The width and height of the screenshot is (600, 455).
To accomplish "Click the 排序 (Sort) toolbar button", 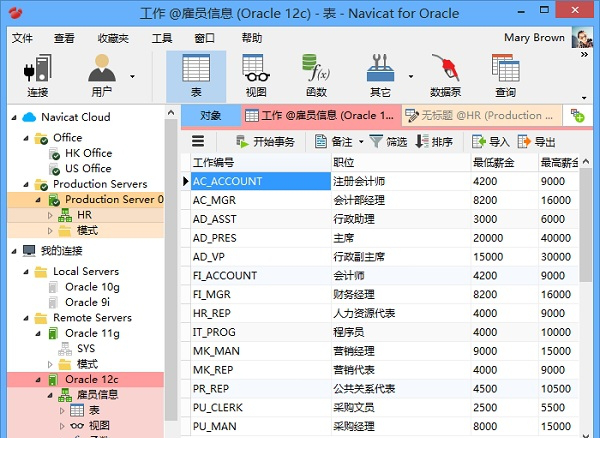I will [x=434, y=142].
